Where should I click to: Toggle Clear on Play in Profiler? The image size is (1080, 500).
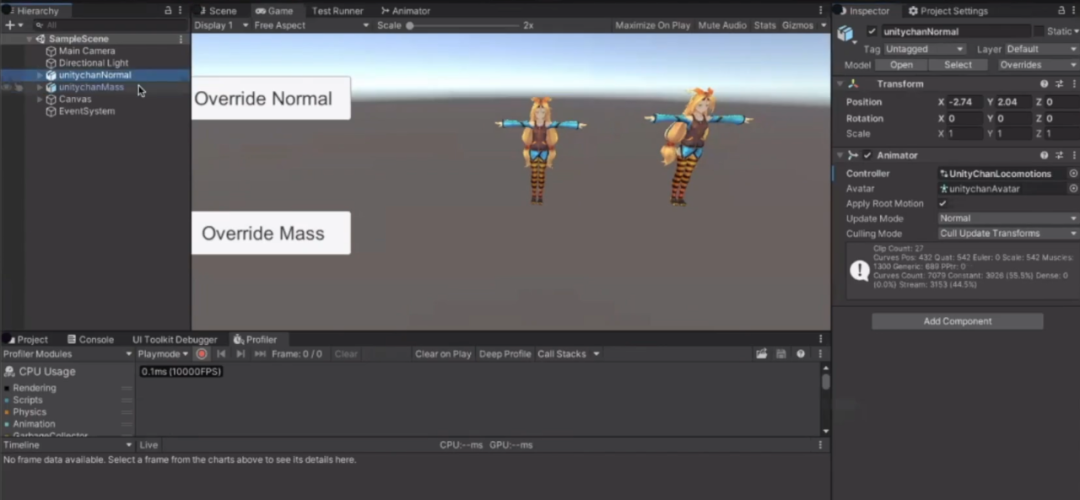[x=443, y=354]
